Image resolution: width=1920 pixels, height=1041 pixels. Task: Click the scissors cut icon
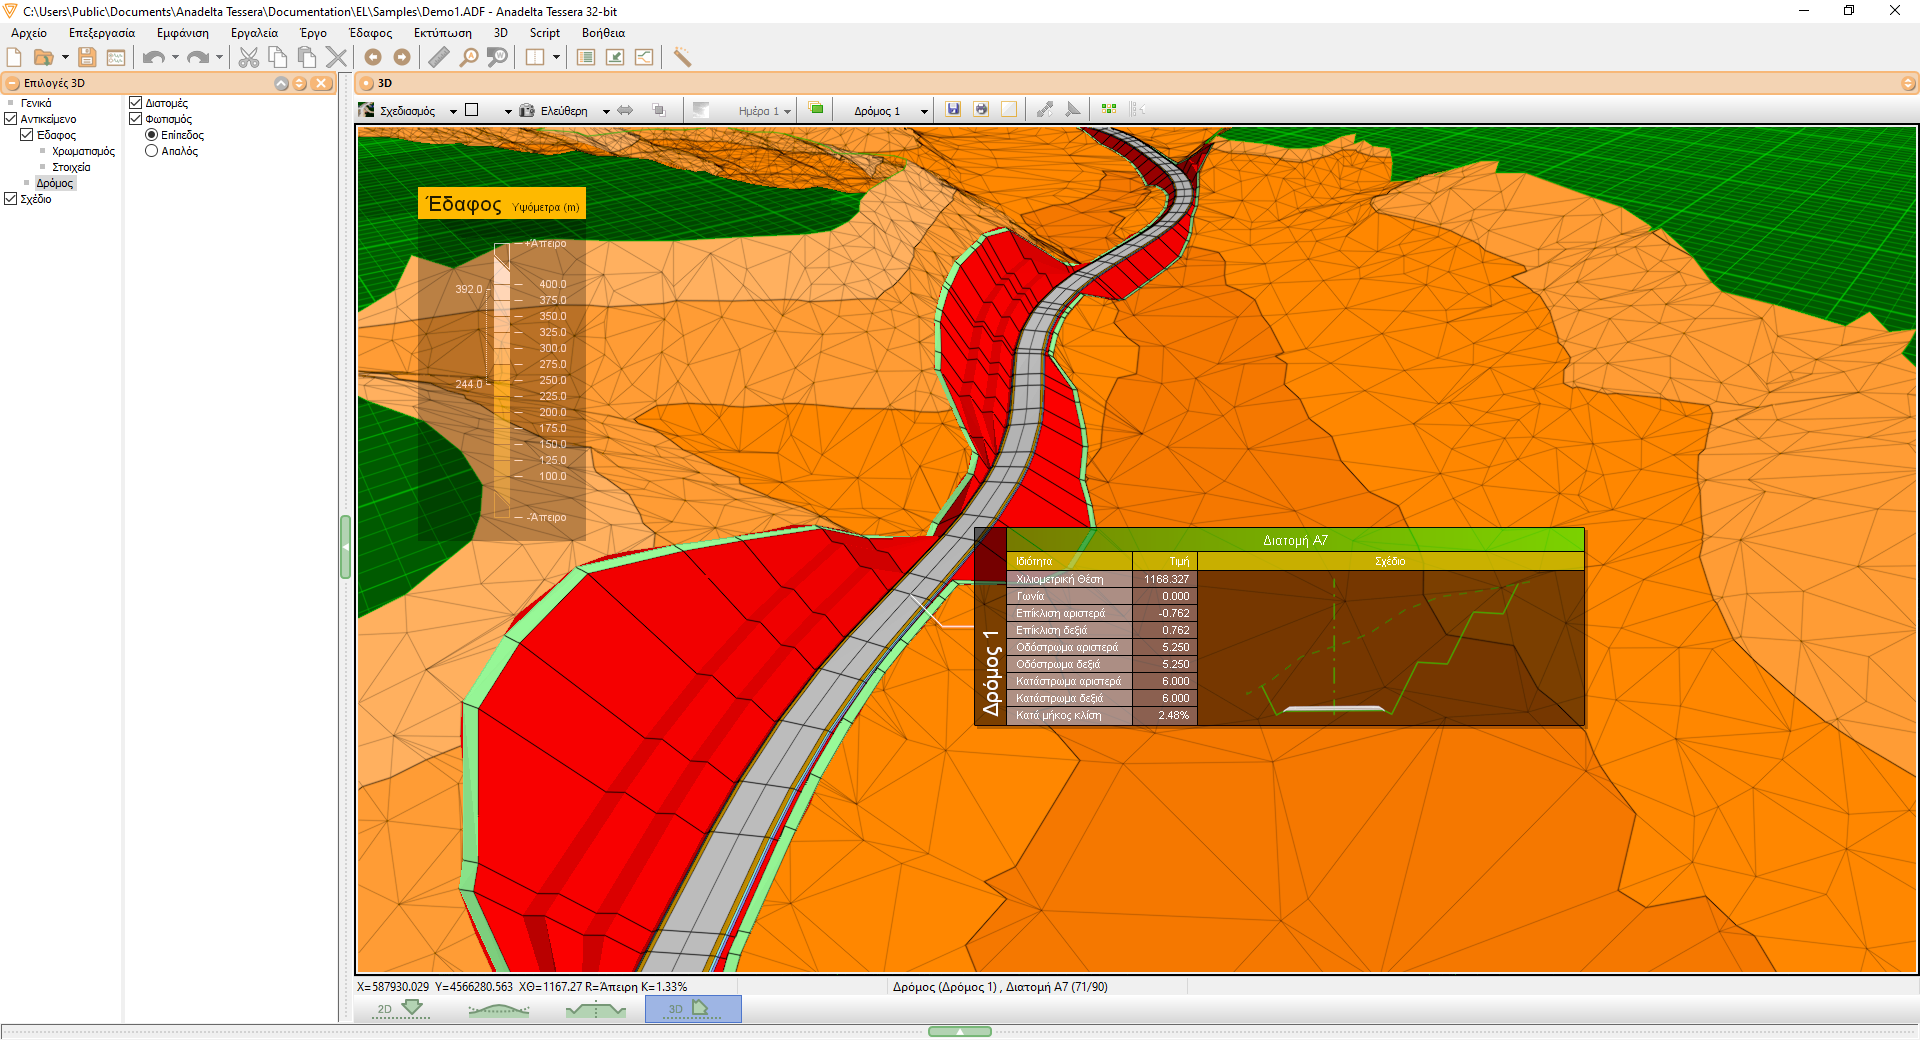coord(248,57)
